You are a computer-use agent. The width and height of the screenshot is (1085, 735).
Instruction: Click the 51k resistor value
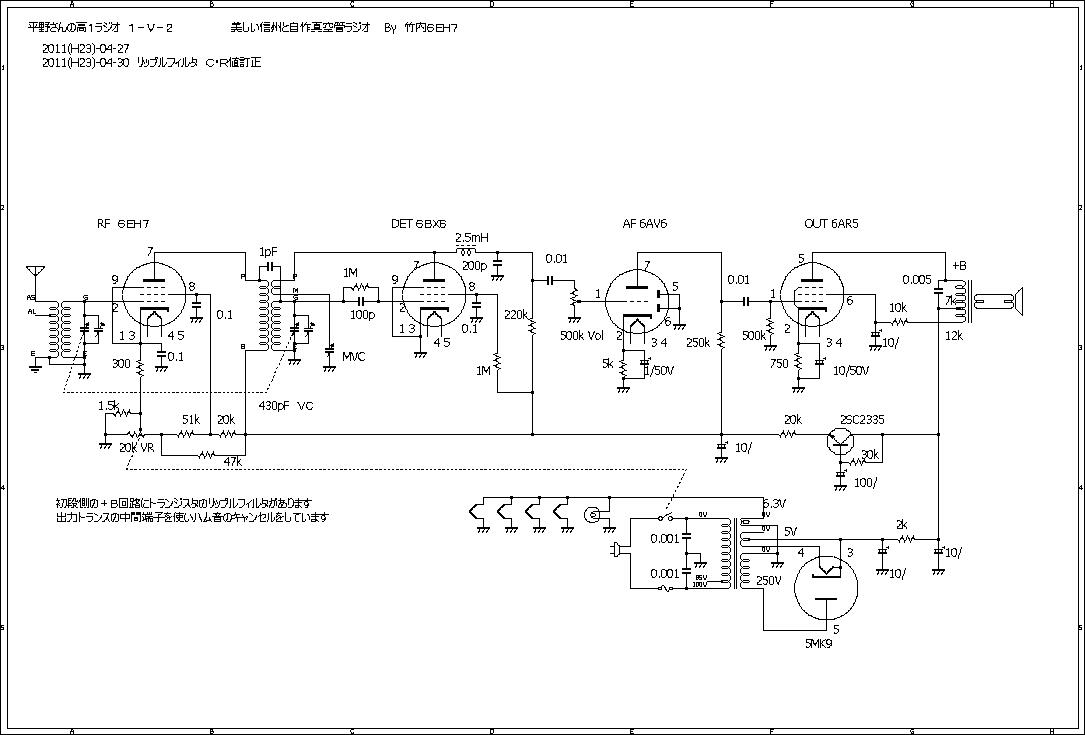coord(191,419)
